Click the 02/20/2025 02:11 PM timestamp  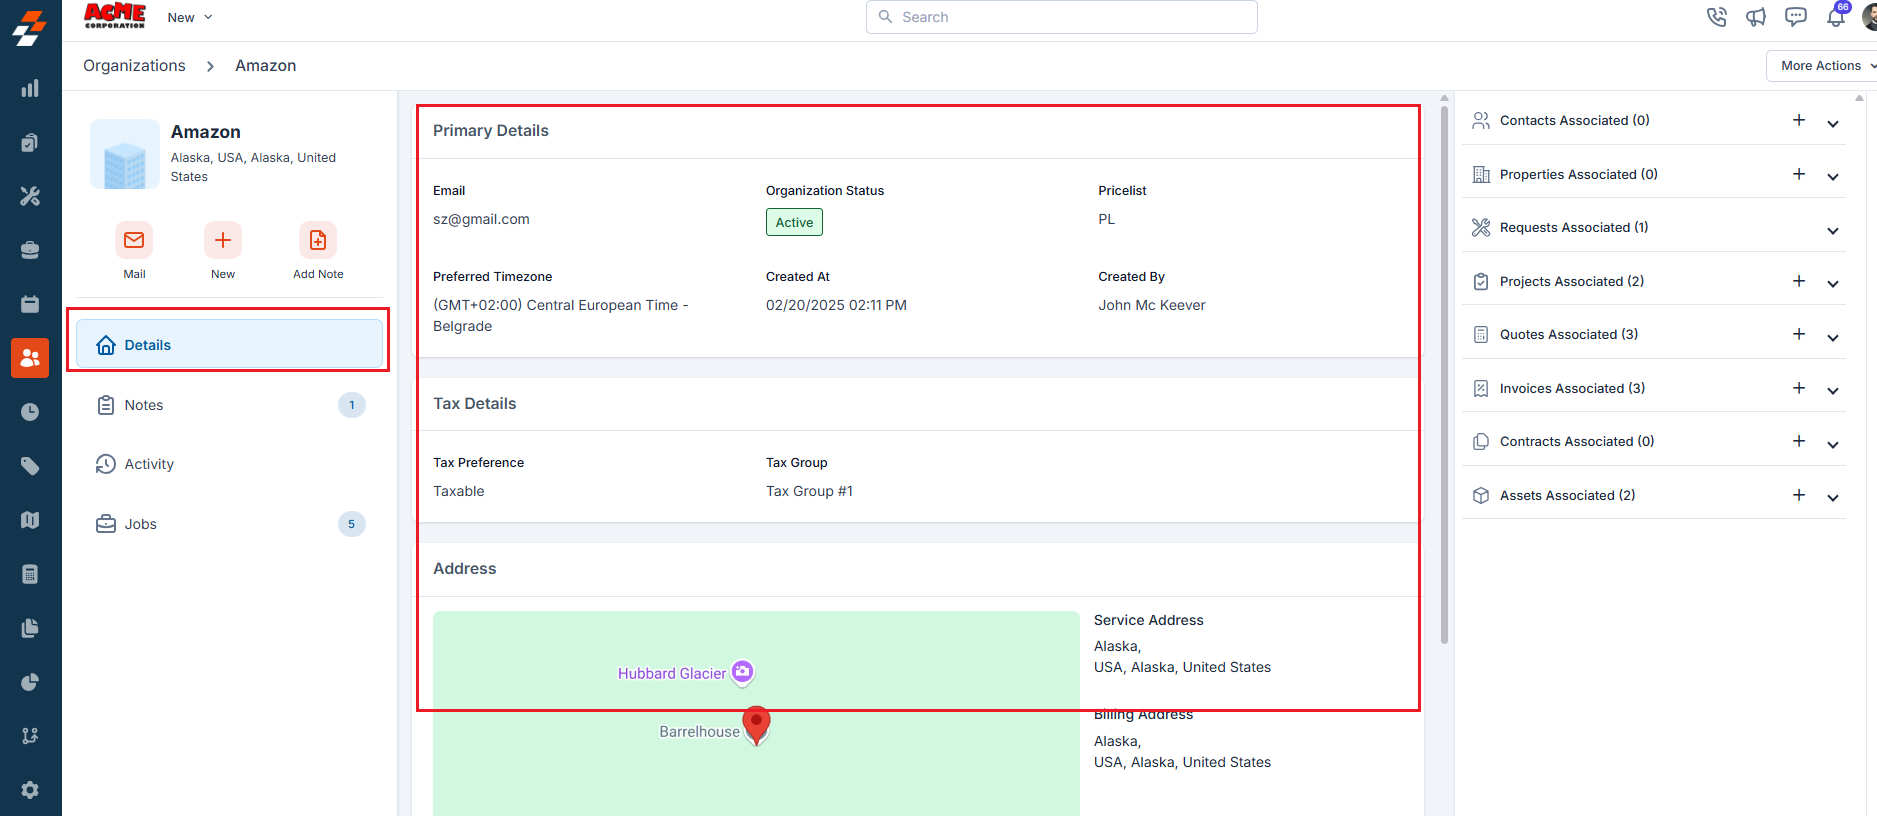pos(836,305)
